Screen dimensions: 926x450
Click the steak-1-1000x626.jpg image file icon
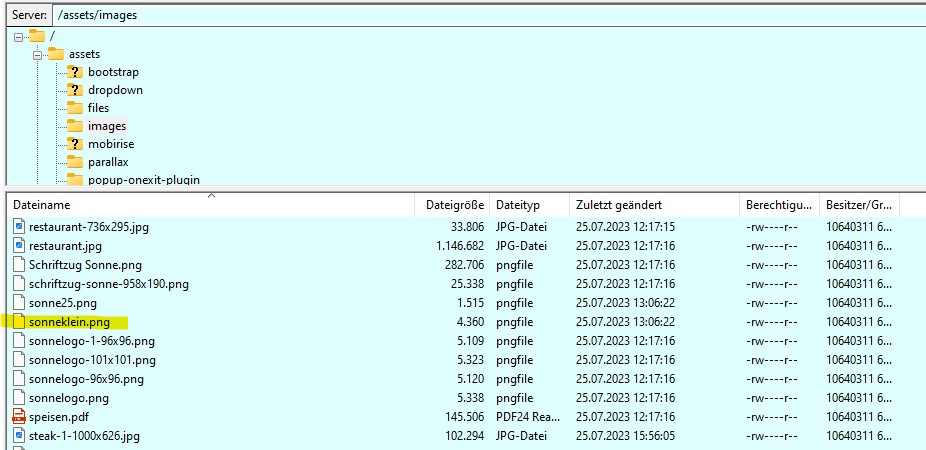click(19, 436)
